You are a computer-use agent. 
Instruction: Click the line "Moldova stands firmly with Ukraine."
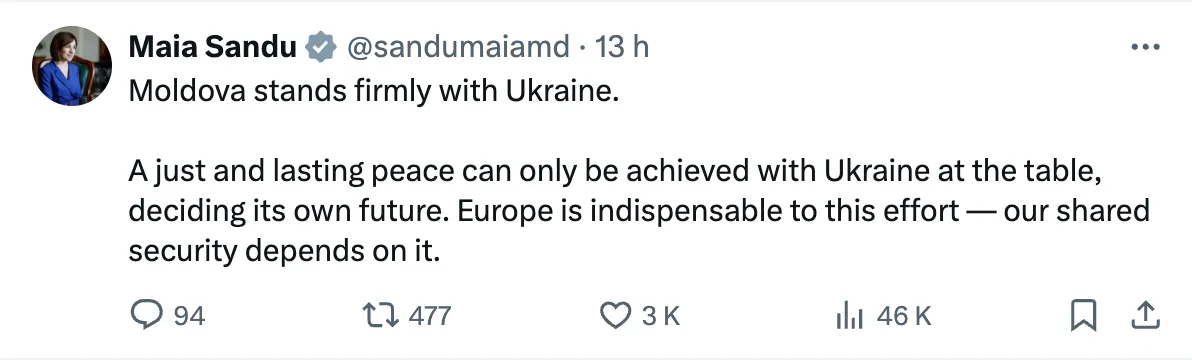[x=370, y=93]
